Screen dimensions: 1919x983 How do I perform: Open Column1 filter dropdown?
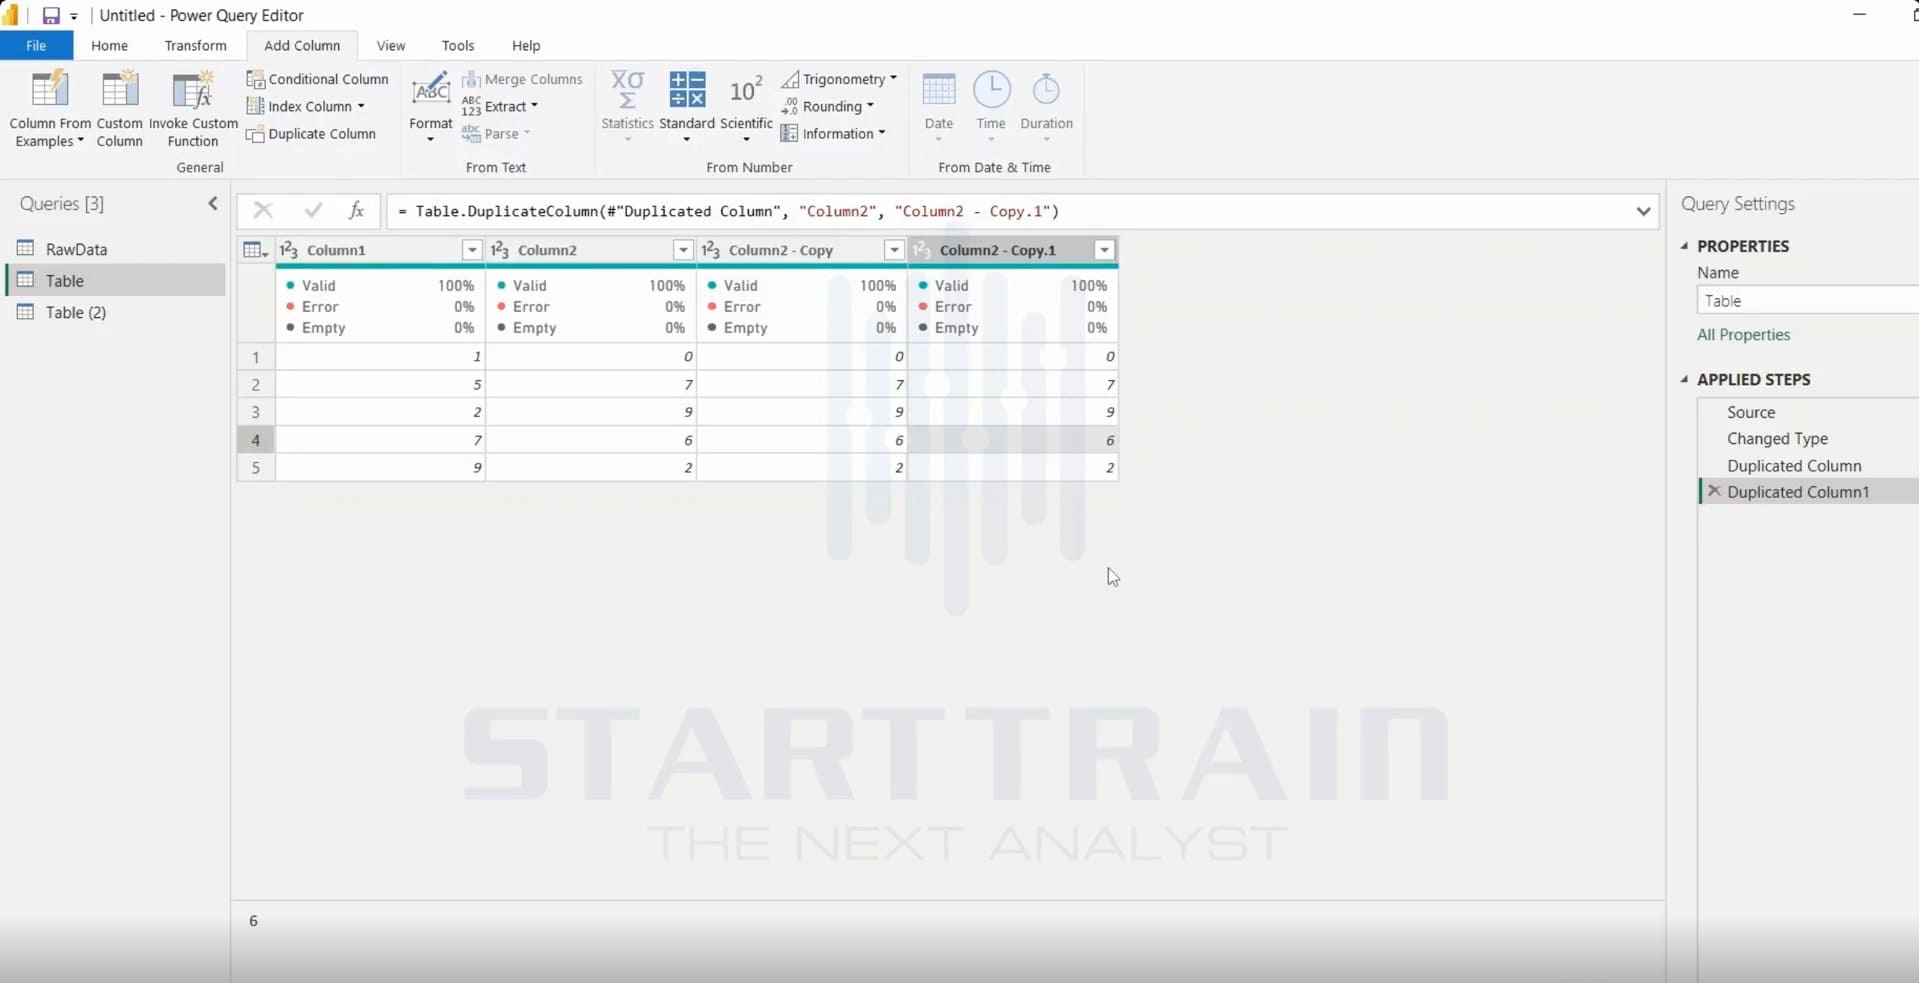point(472,250)
